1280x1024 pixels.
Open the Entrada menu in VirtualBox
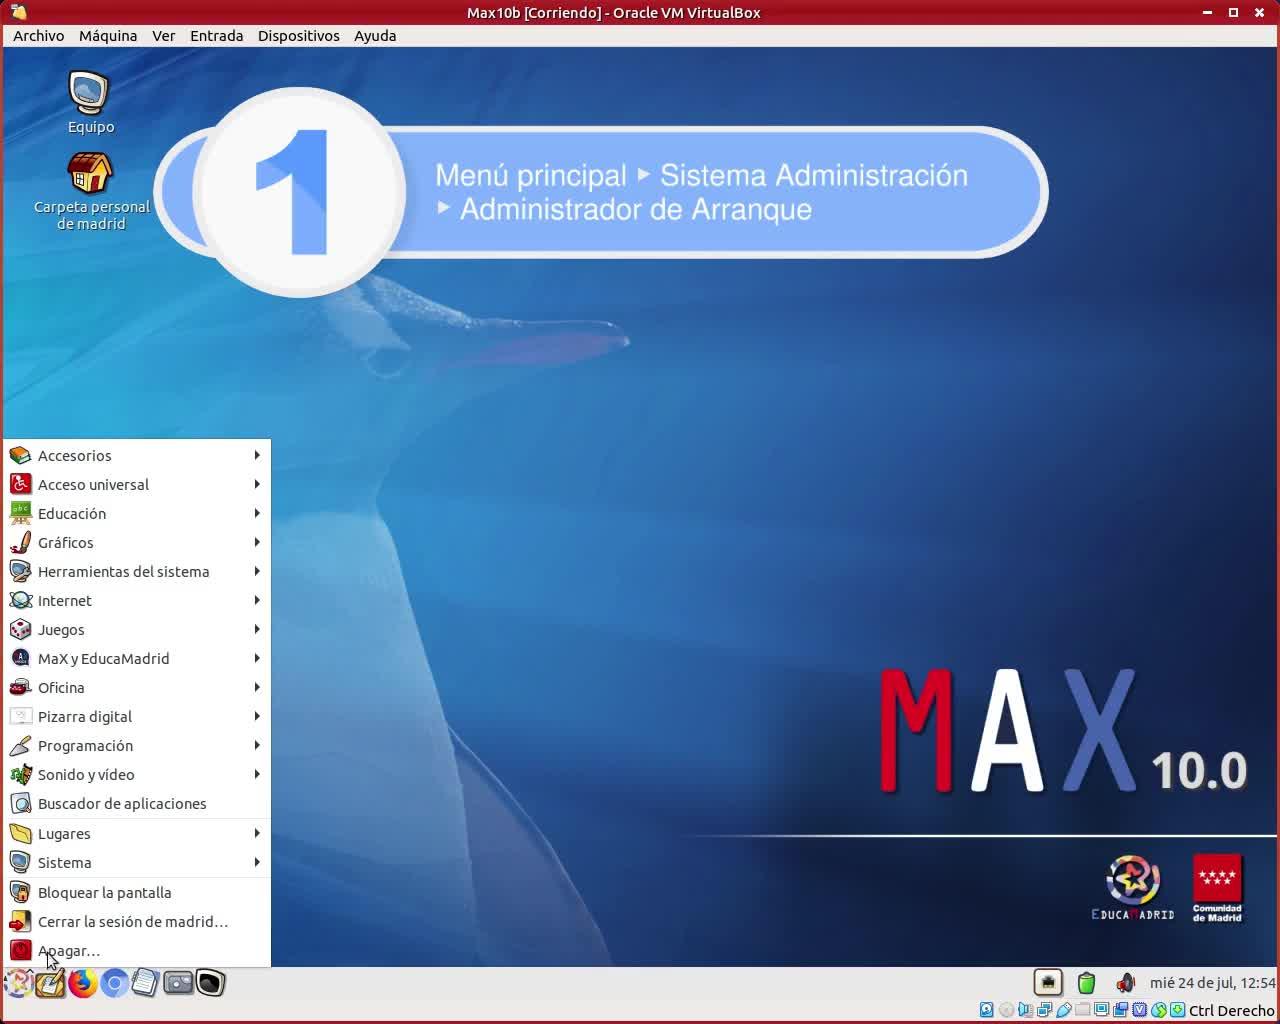[216, 35]
